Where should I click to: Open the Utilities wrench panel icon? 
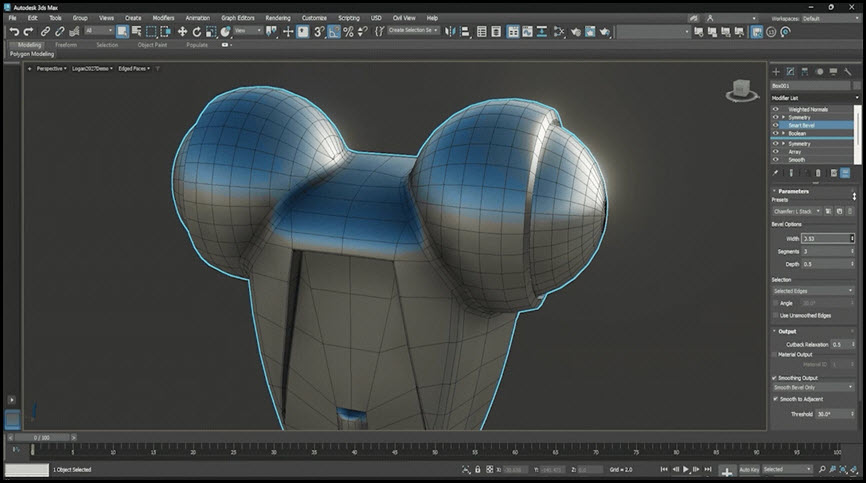point(848,72)
